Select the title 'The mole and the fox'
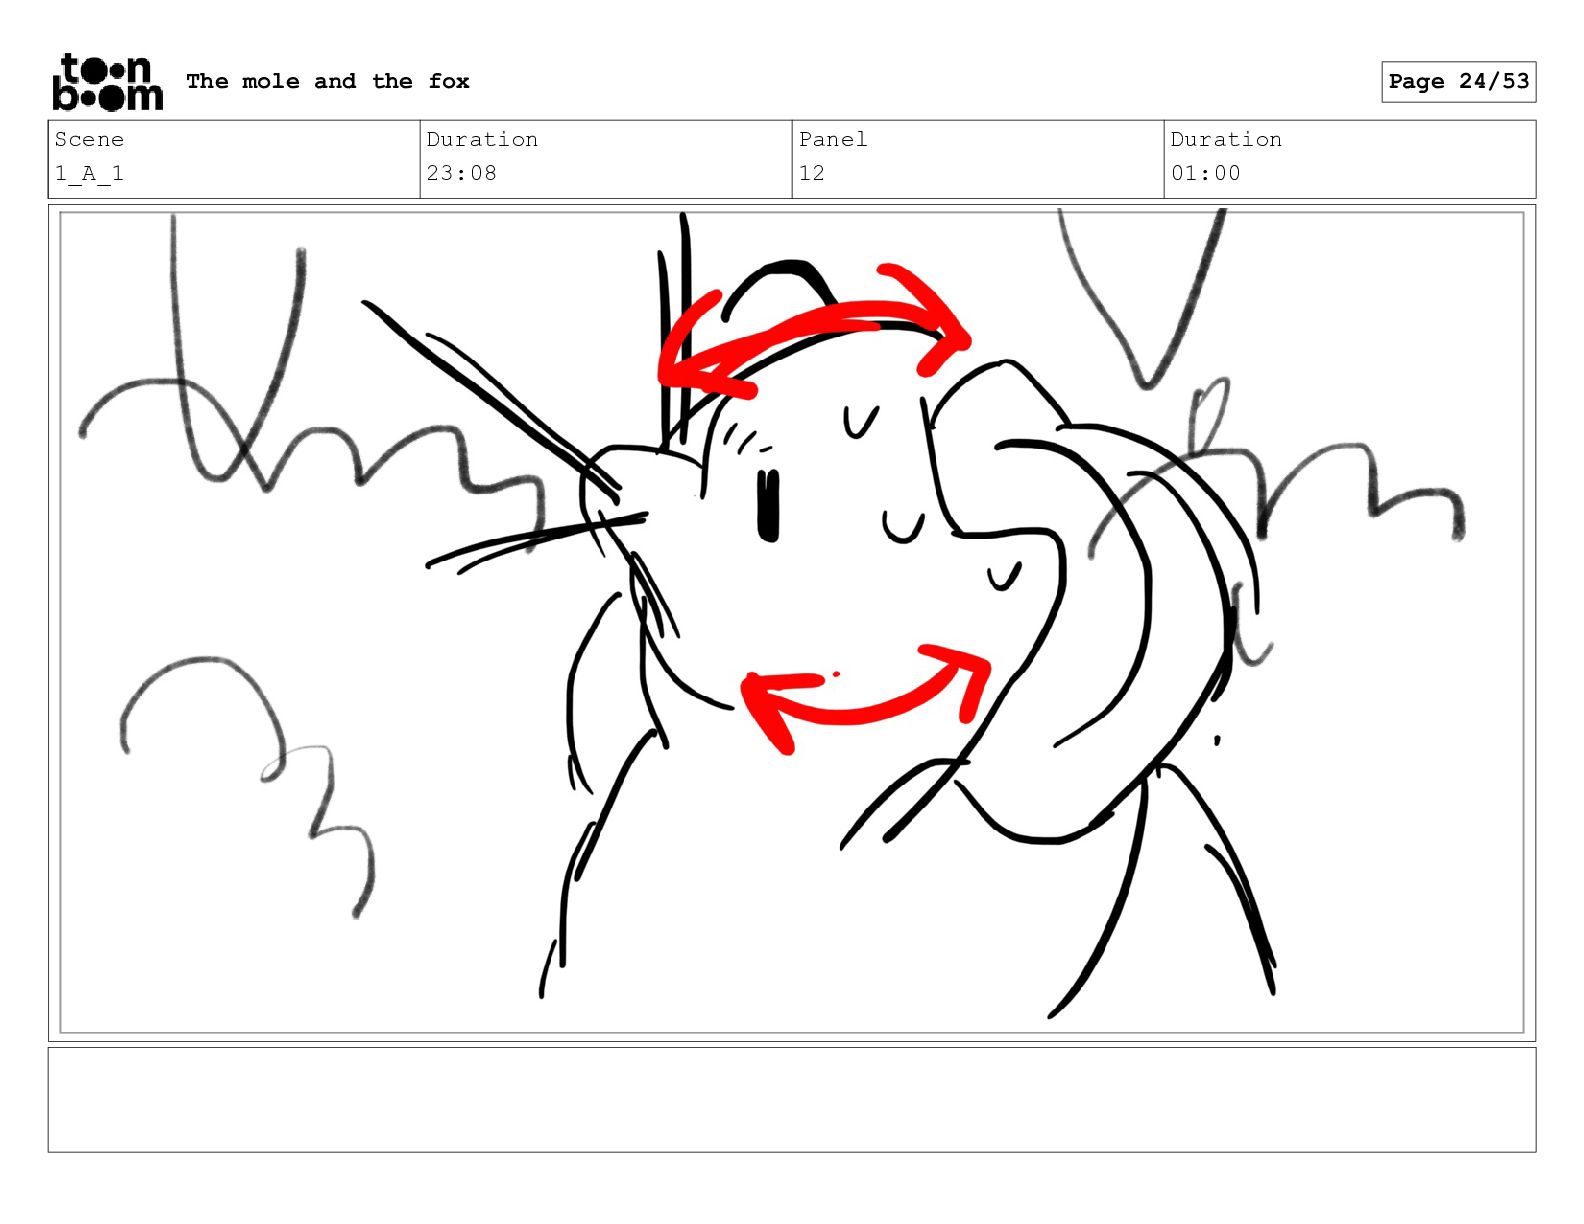Screen dimensions: 1584x1224 328,81
